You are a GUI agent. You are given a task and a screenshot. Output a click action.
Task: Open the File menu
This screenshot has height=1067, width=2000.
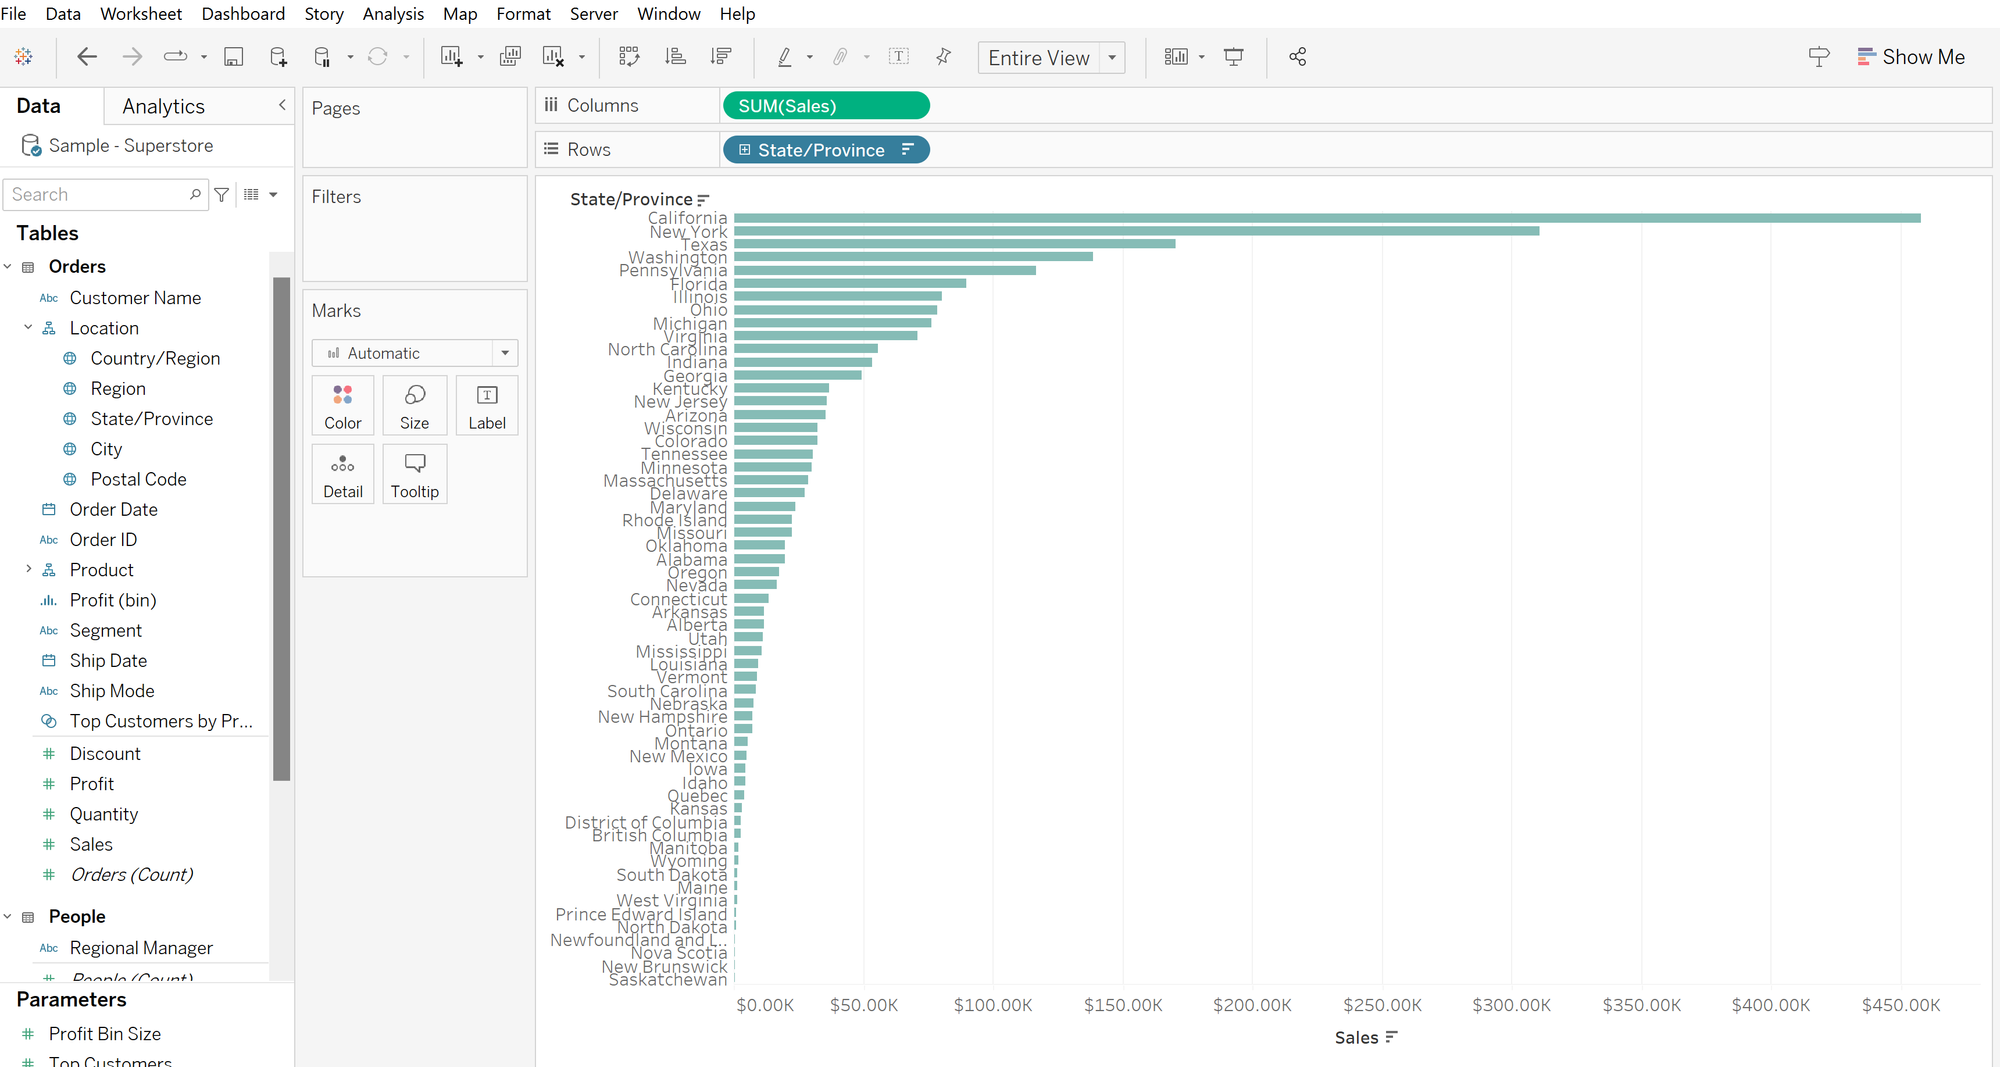coord(13,14)
